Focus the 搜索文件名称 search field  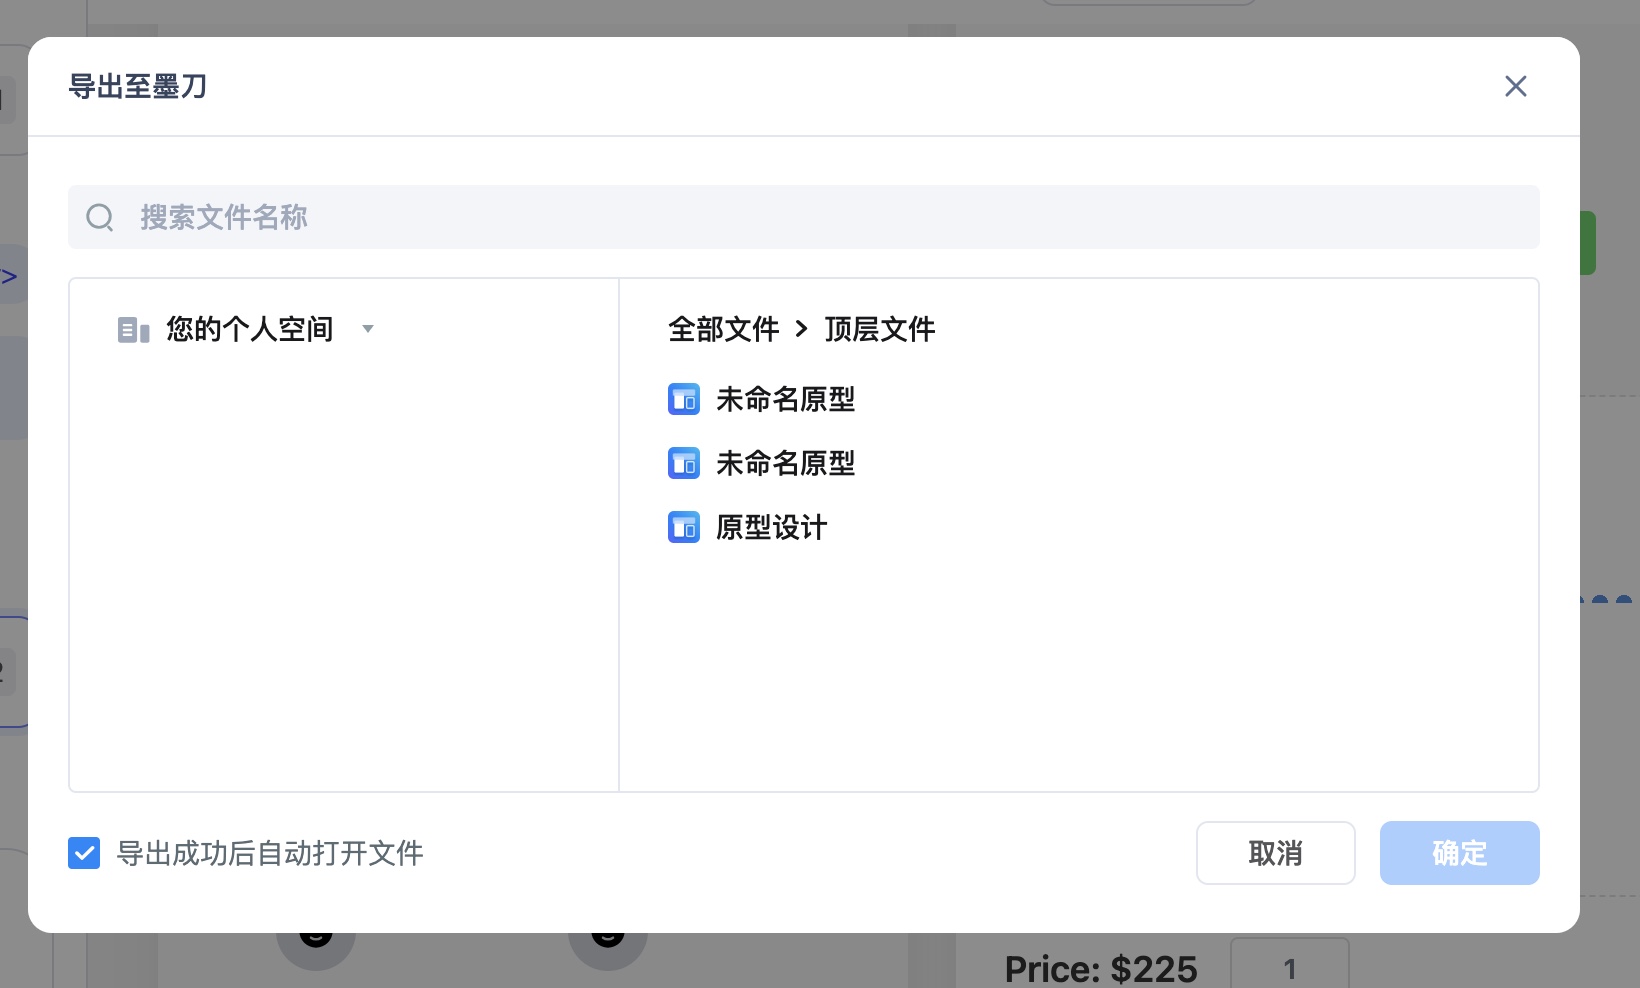tap(803, 217)
